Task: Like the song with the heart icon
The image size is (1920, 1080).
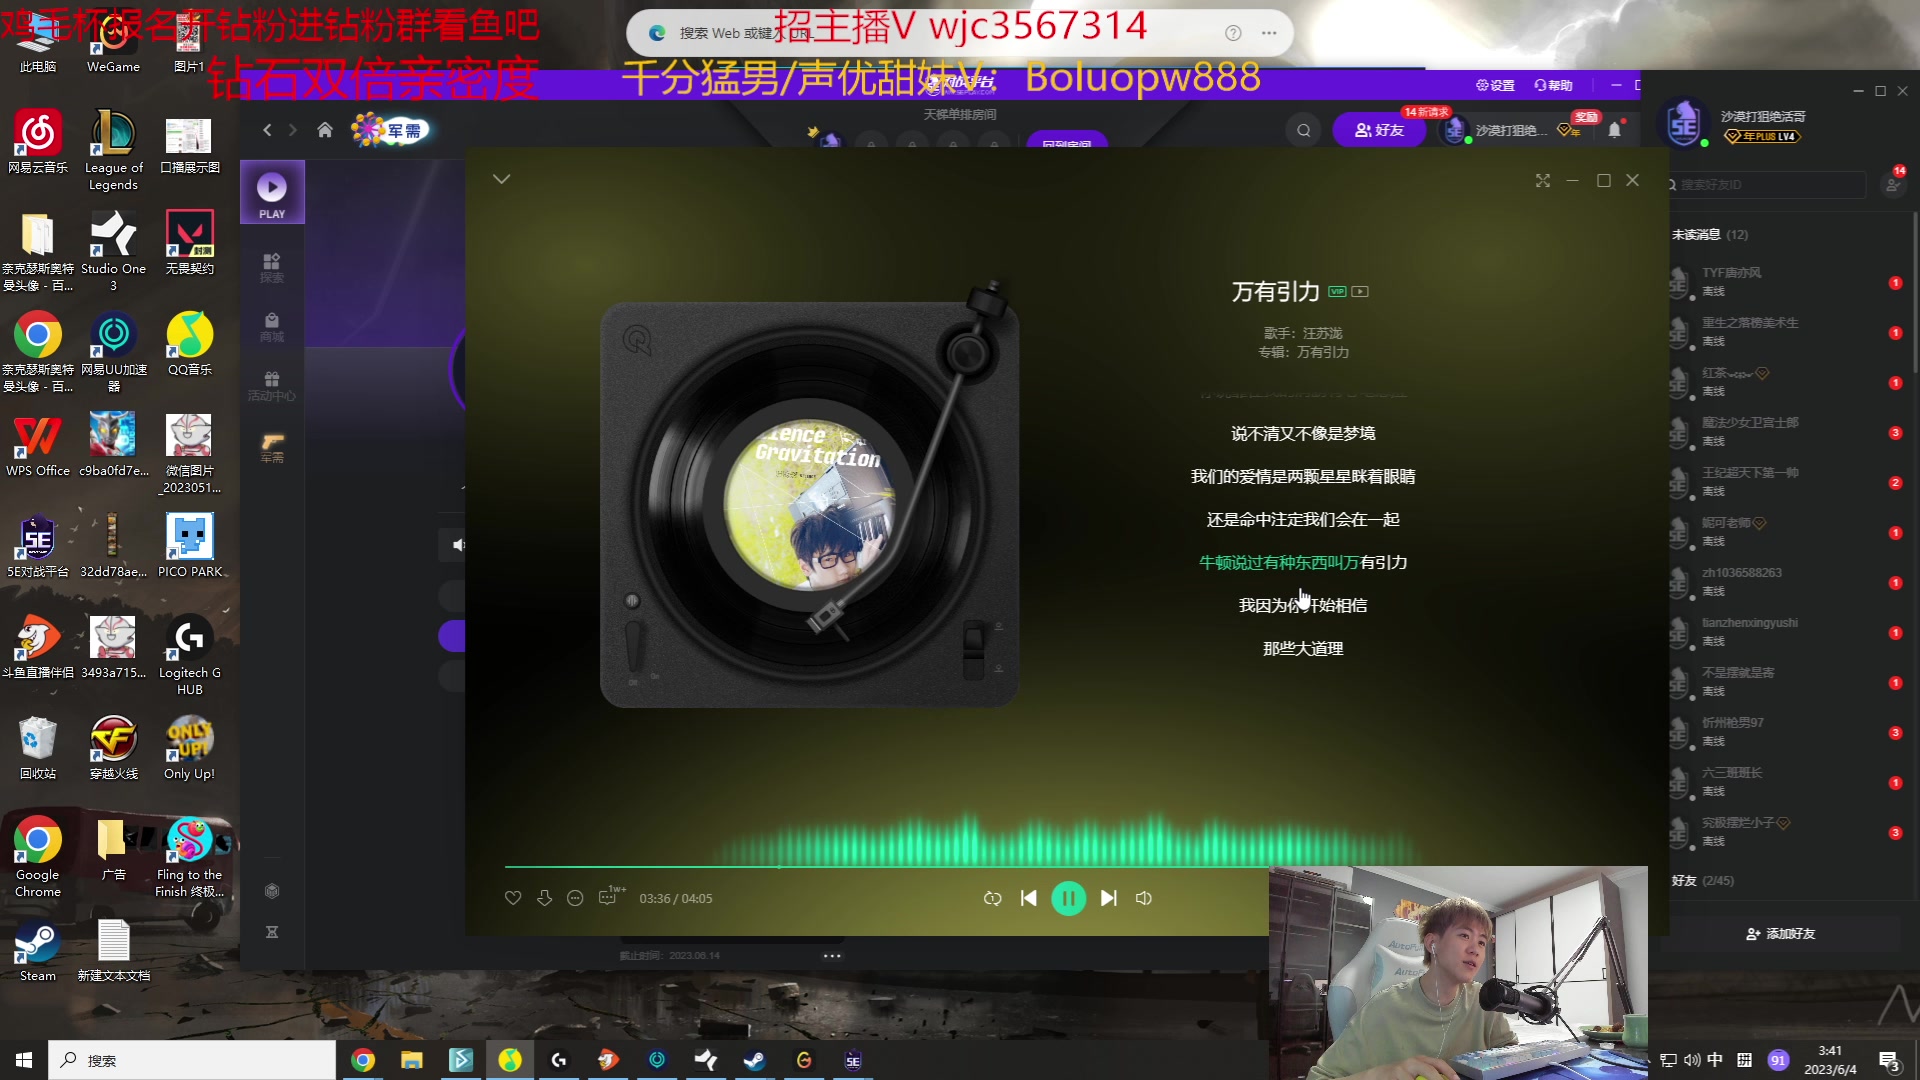Action: point(513,898)
